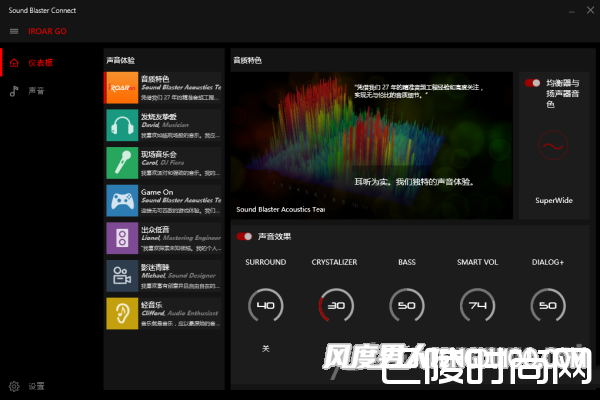Adjust the SMART VOL dial showing 74
The width and height of the screenshot is (600, 400).
(477, 305)
